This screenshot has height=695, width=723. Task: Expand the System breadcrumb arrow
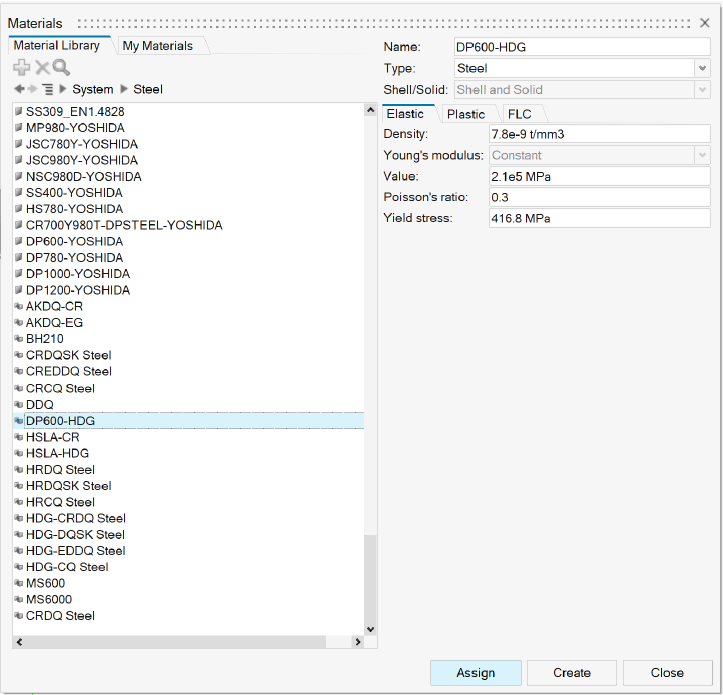click(x=63, y=89)
